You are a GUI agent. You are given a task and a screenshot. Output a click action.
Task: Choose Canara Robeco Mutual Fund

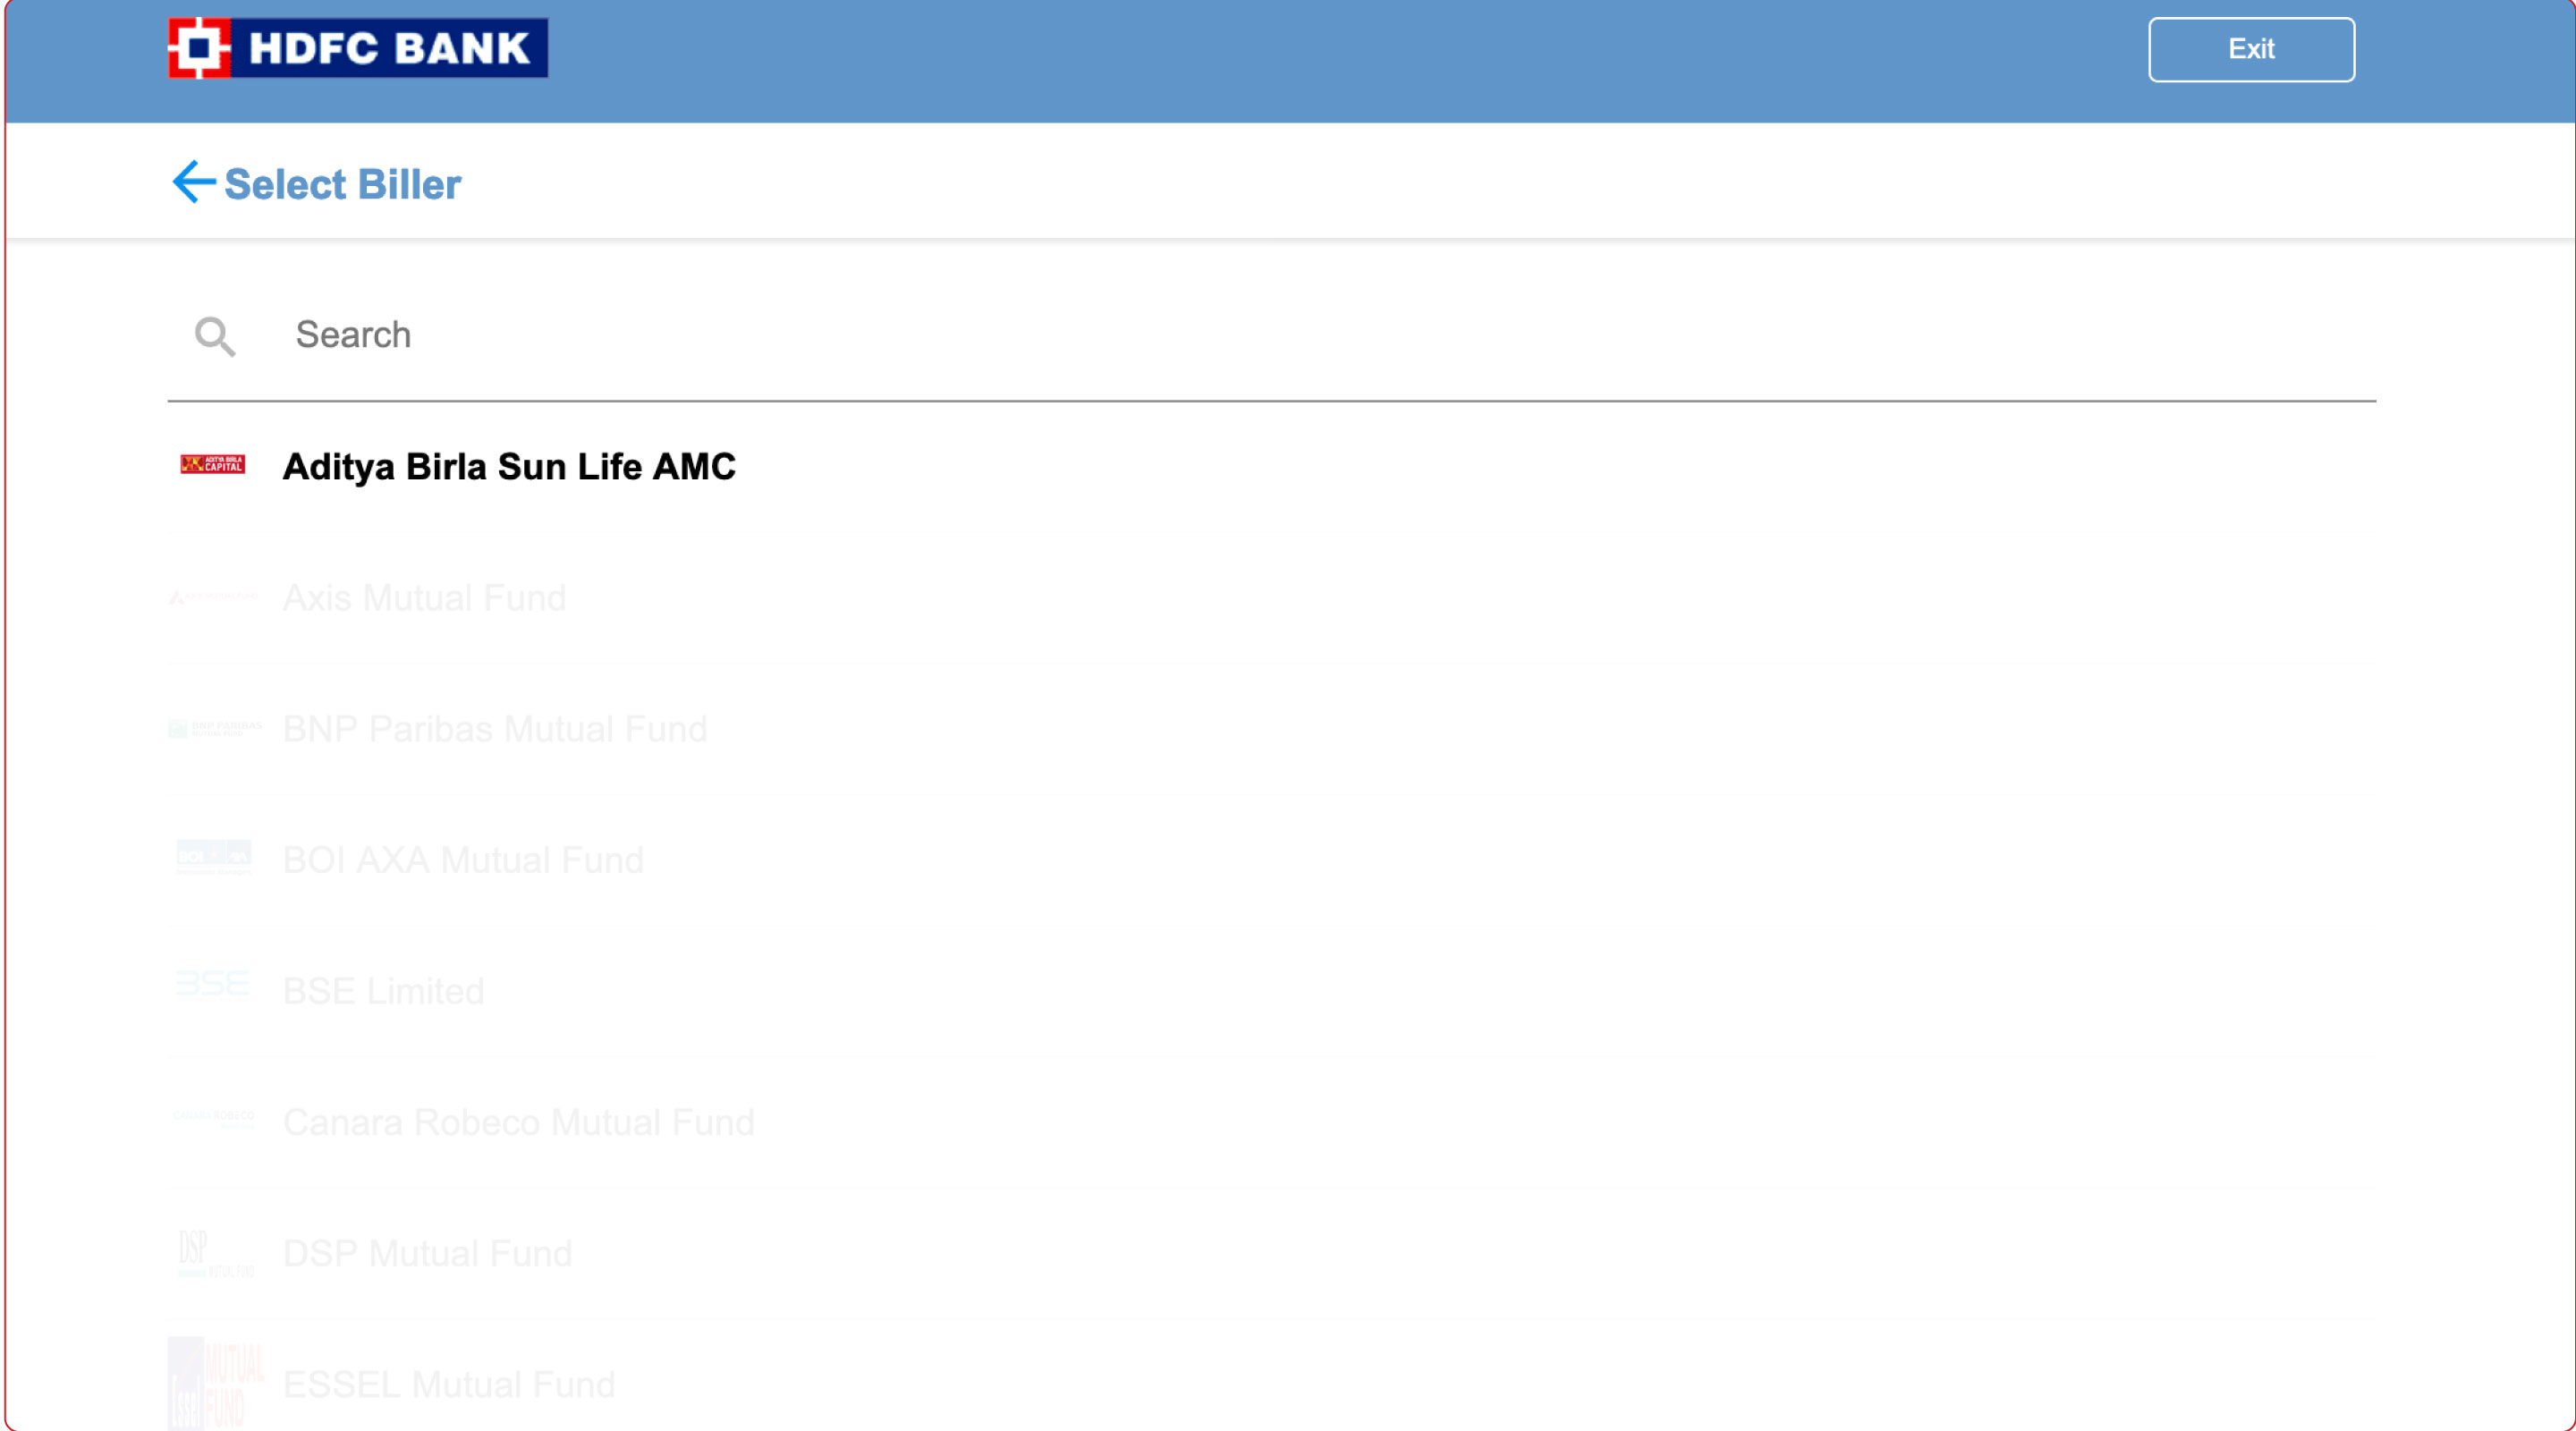point(518,1122)
